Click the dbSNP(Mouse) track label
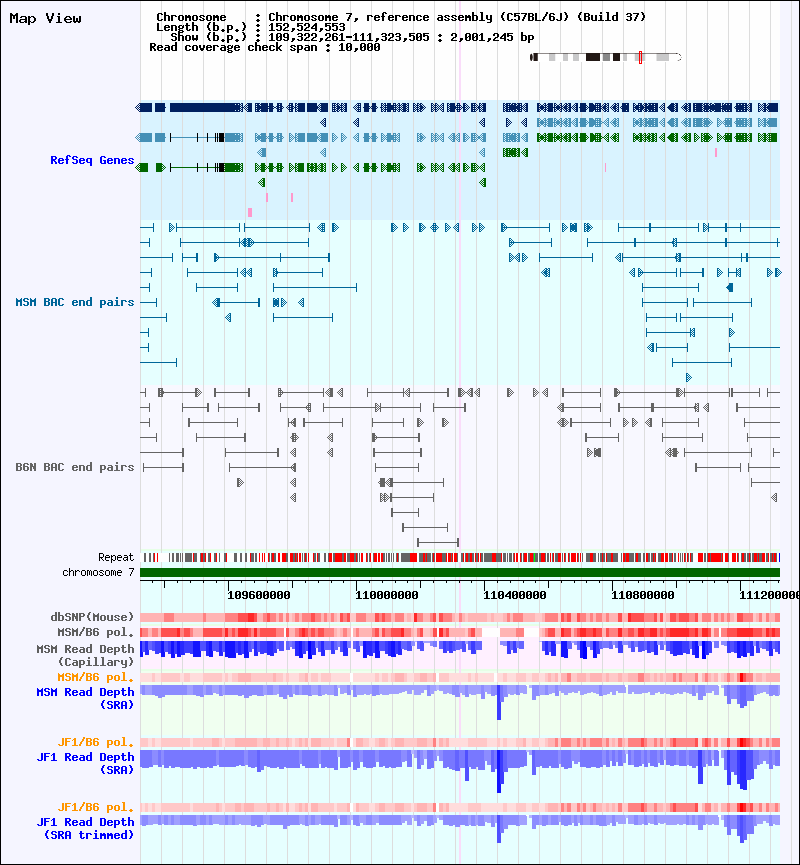This screenshot has width=800, height=865. (x=92, y=617)
